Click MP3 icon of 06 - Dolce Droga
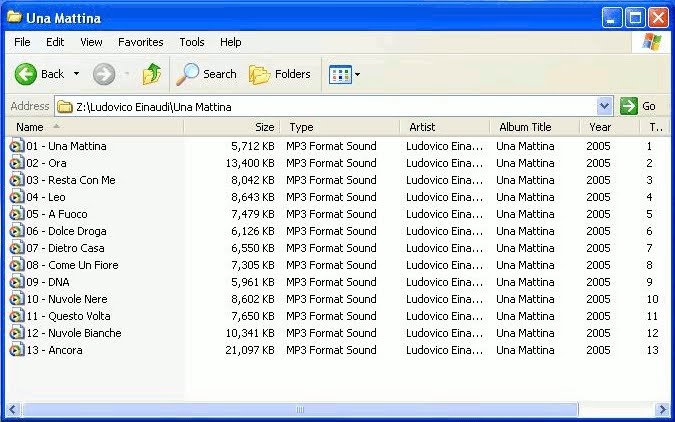The image size is (675, 422). click(16, 231)
